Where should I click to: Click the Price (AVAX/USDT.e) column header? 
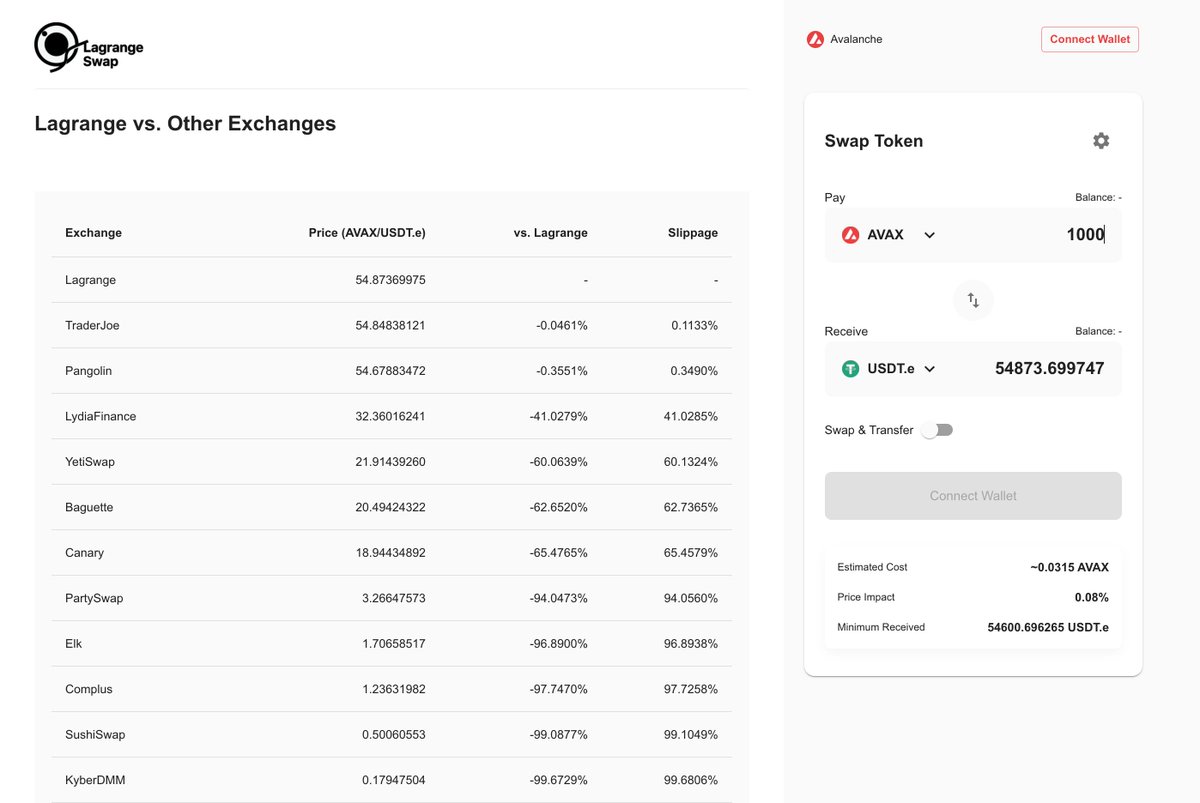[367, 233]
